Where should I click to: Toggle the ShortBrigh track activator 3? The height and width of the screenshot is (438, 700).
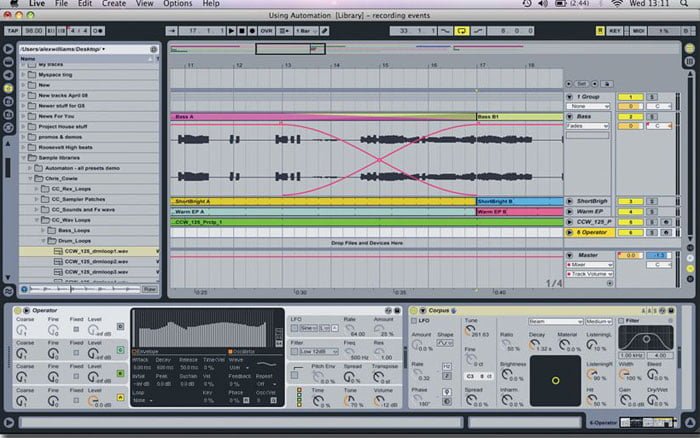coord(630,201)
